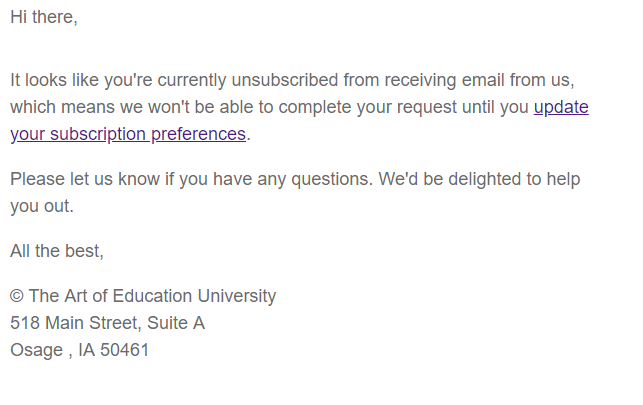Click the phrase 'receiving email from us'

coord(478,80)
